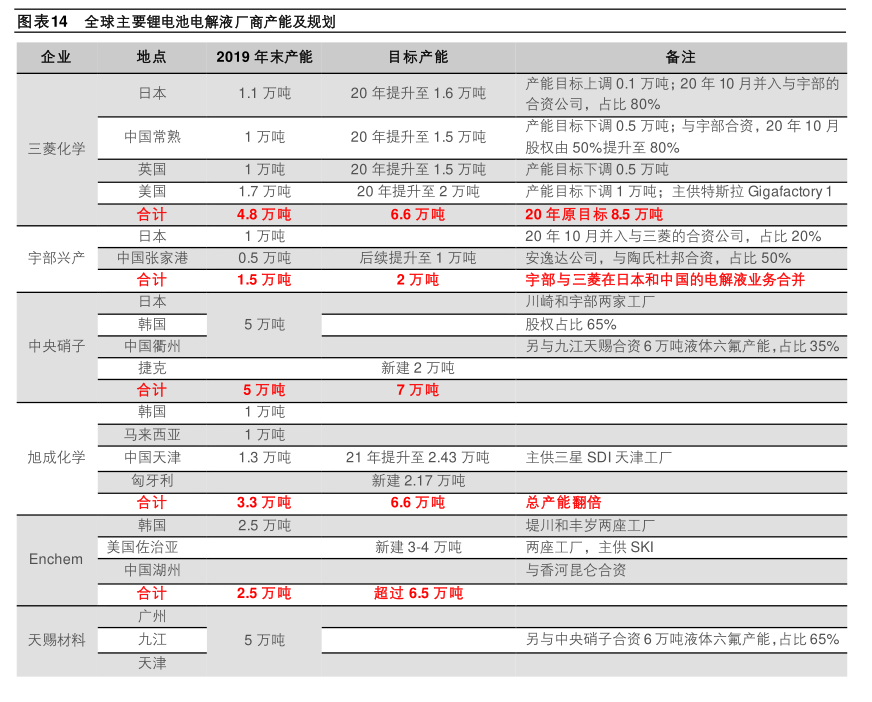Click the 中国张家港 location cell
Screen dimensions: 872x702
click(152, 258)
